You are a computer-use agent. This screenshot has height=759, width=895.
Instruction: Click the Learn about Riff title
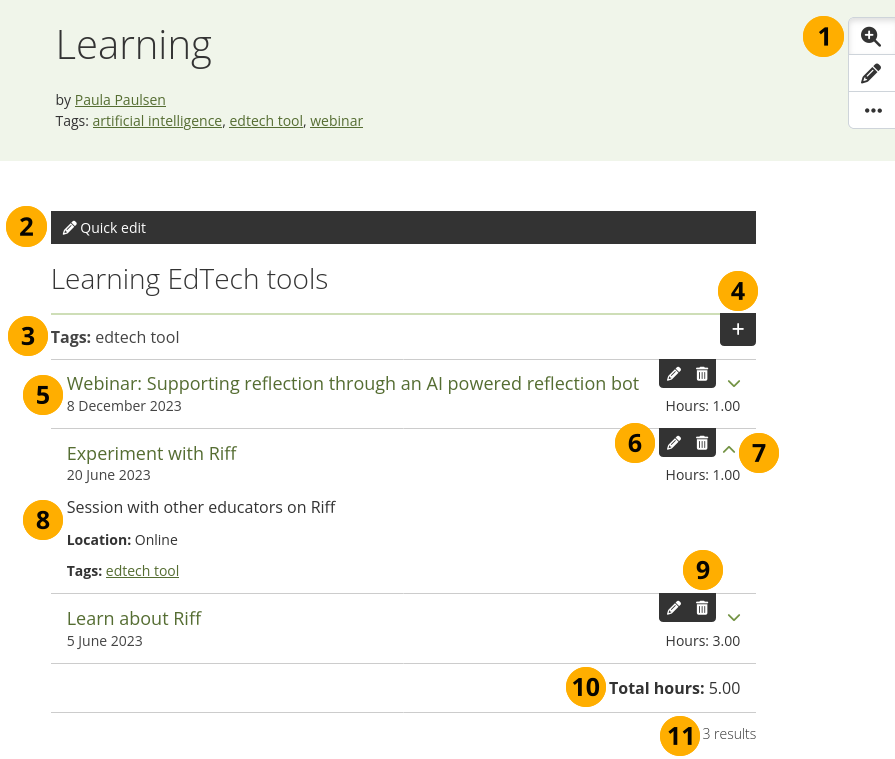coord(134,618)
